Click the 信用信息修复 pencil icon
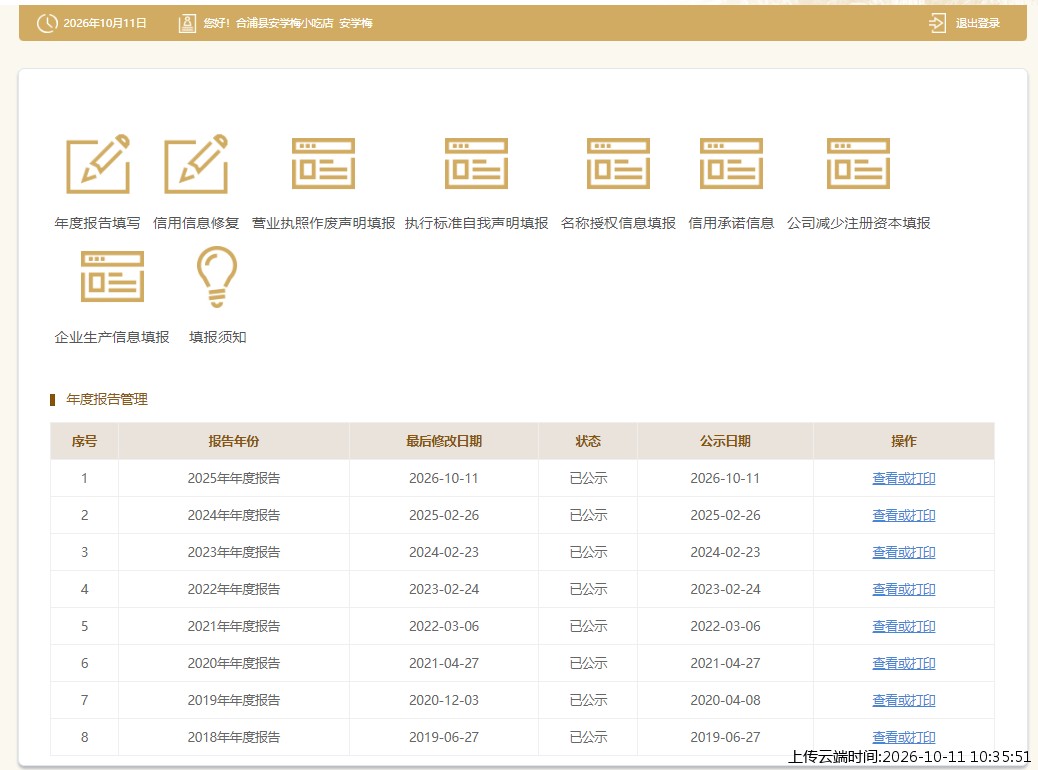The width and height of the screenshot is (1038, 770). pyautogui.click(x=196, y=164)
